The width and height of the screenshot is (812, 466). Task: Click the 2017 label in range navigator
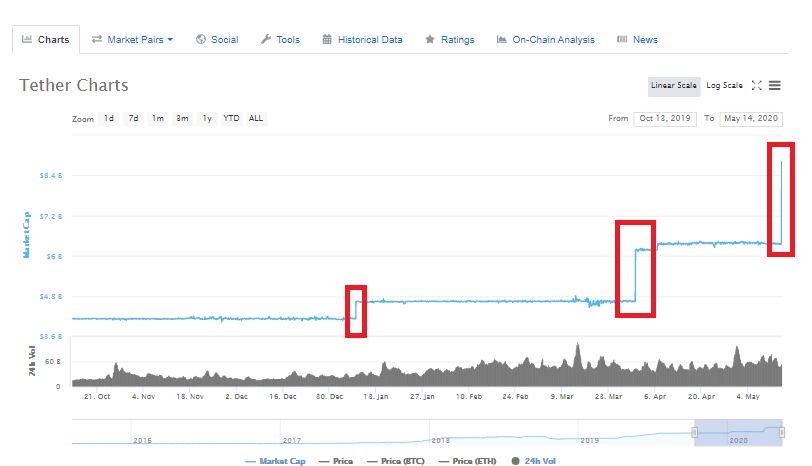[292, 441]
